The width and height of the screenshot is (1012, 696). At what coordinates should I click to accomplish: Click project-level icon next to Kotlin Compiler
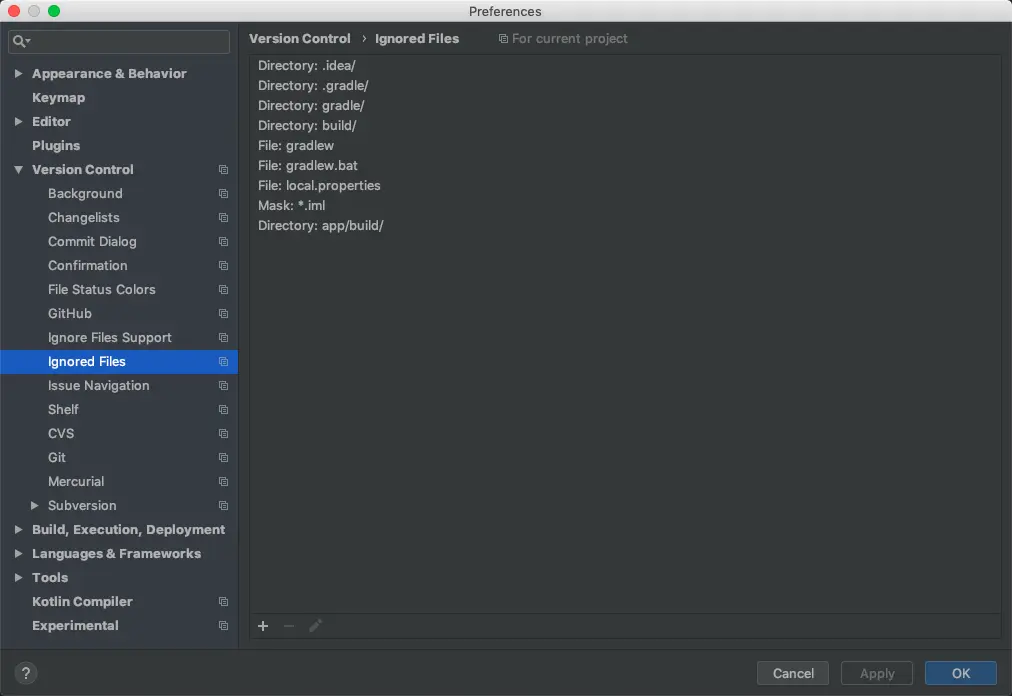tap(223, 601)
